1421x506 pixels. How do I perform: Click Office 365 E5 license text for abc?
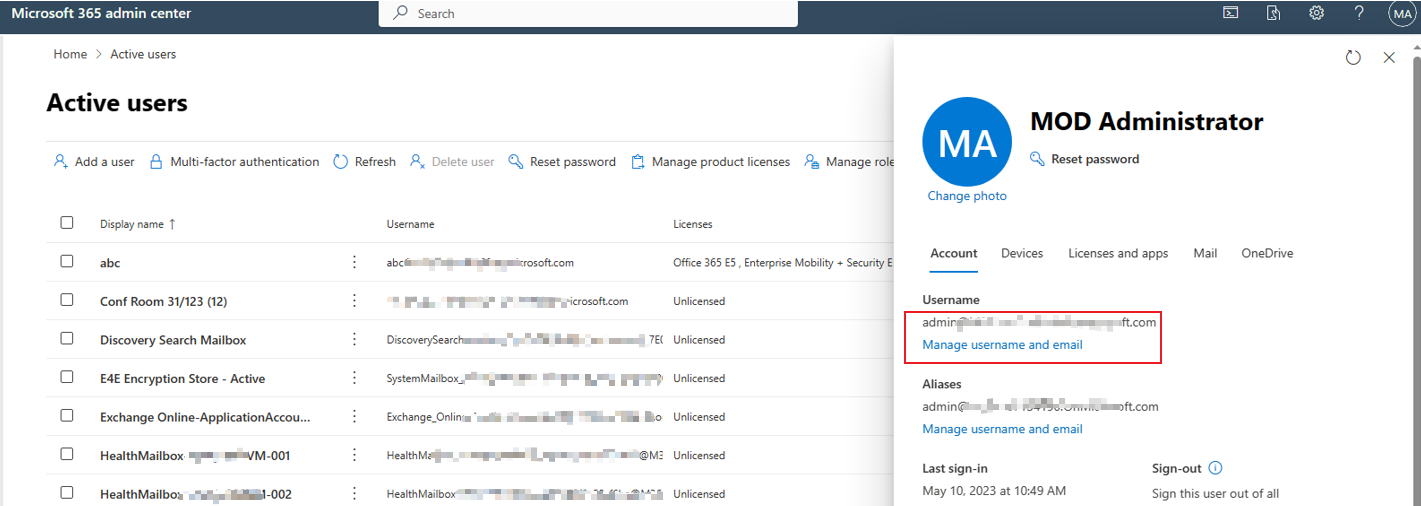781,263
